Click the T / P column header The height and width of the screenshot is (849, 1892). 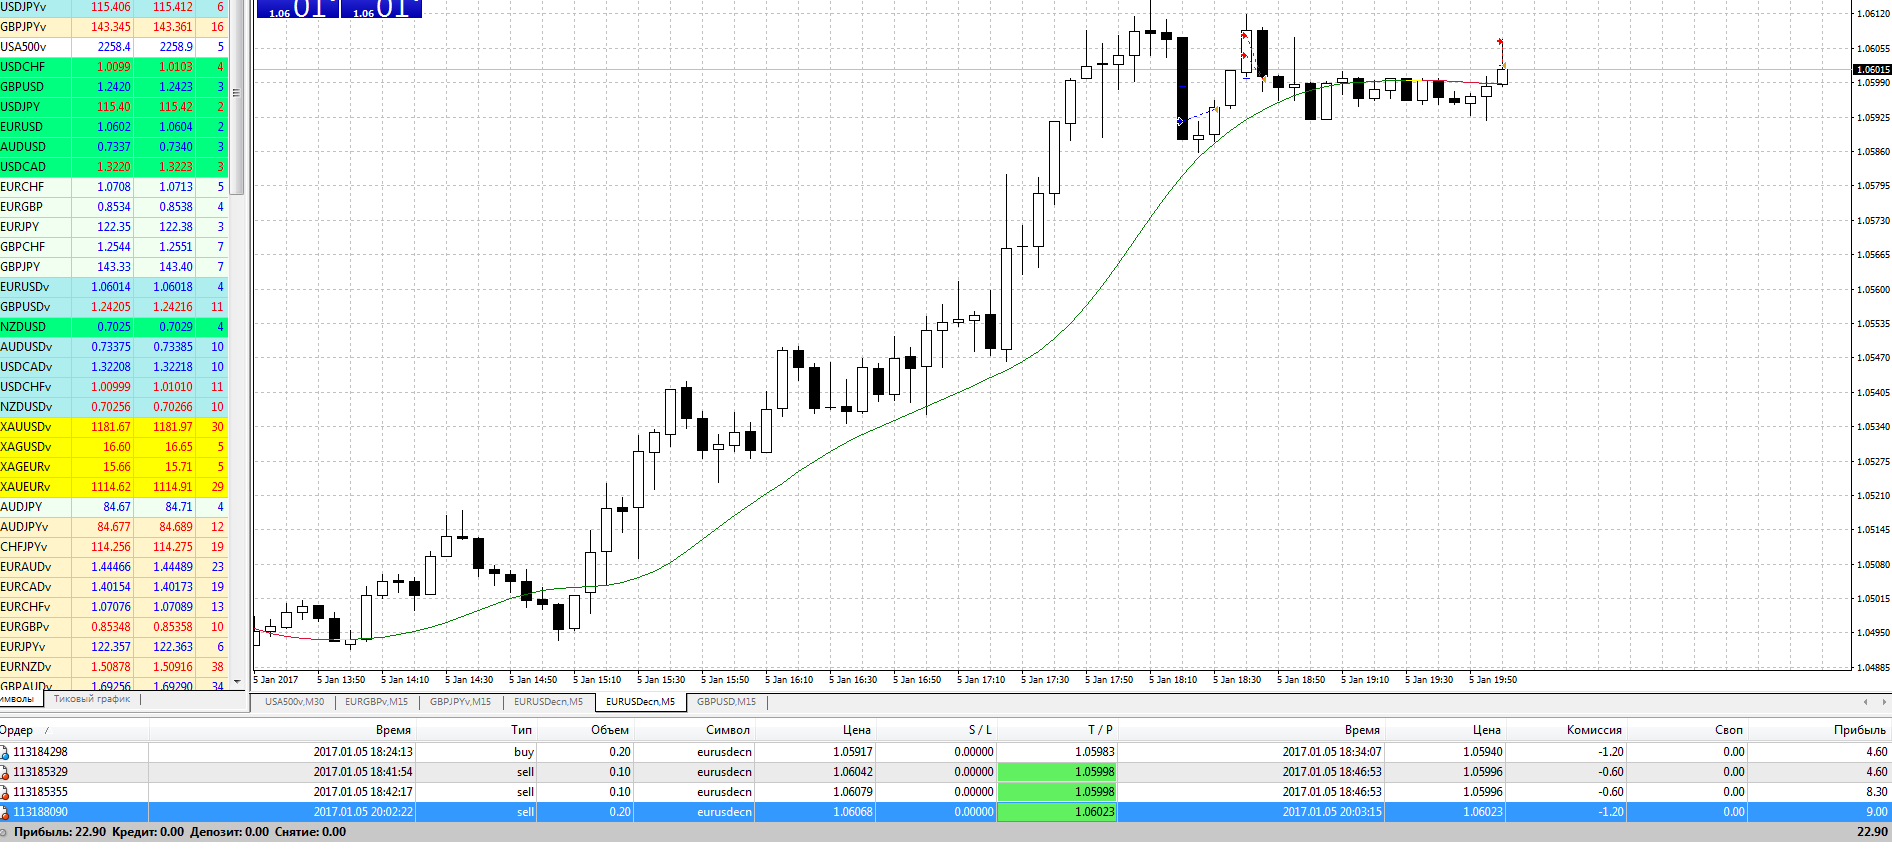[1057, 730]
